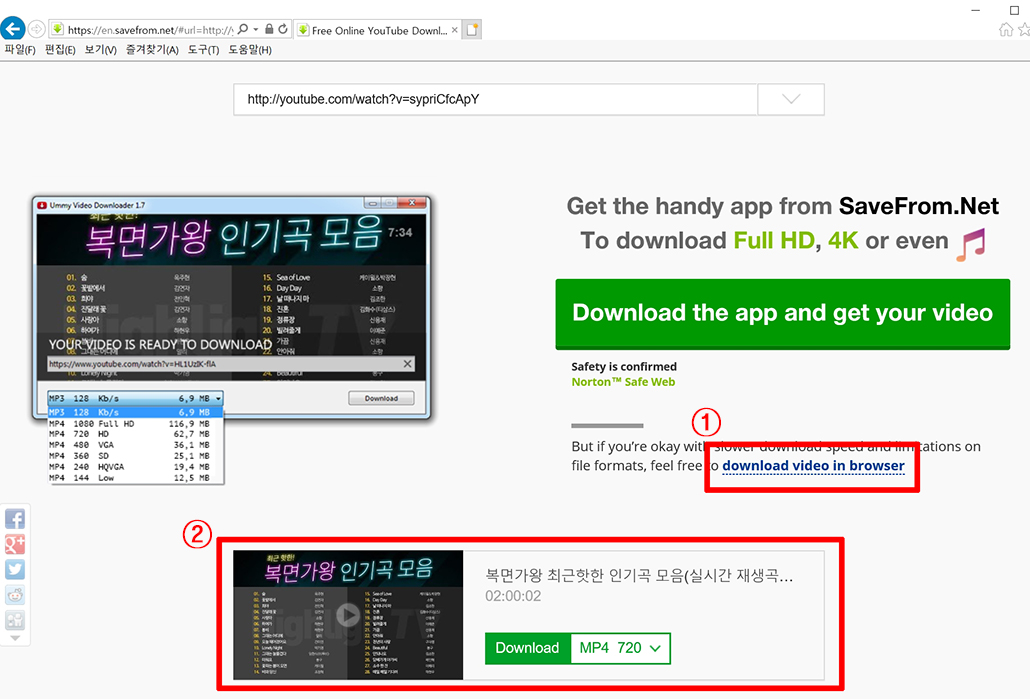This screenshot has height=699, width=1030.
Task: Click the favicon on the Free Online YouTube tab
Action: click(303, 30)
